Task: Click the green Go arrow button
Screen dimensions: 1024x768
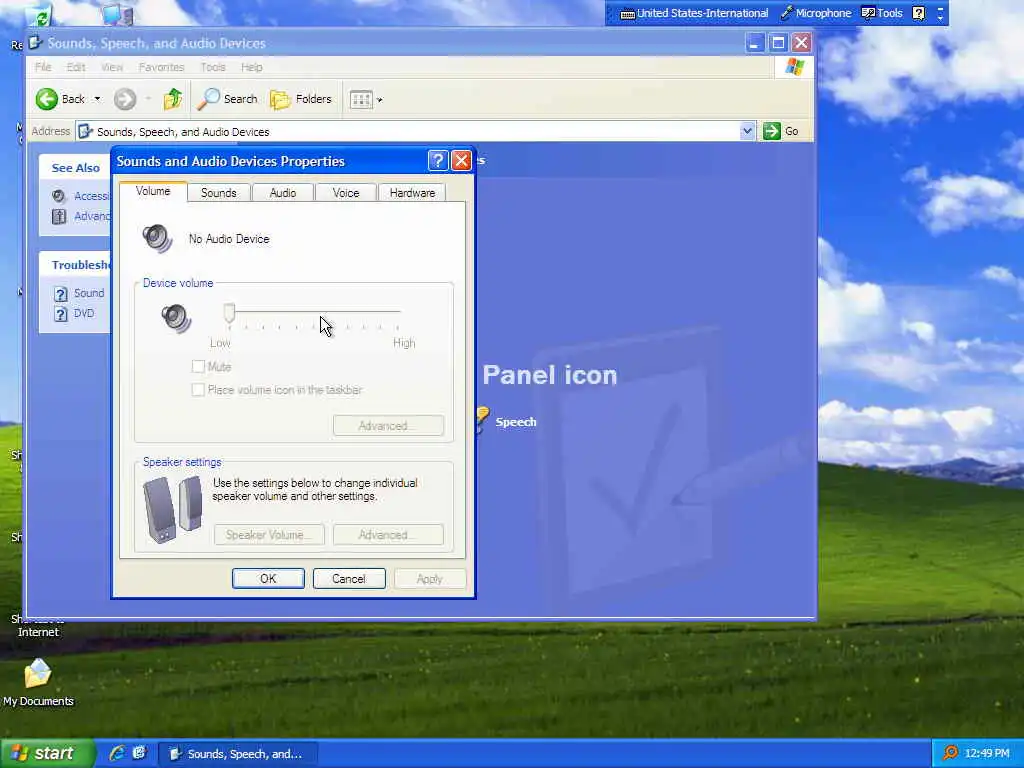Action: coord(771,131)
